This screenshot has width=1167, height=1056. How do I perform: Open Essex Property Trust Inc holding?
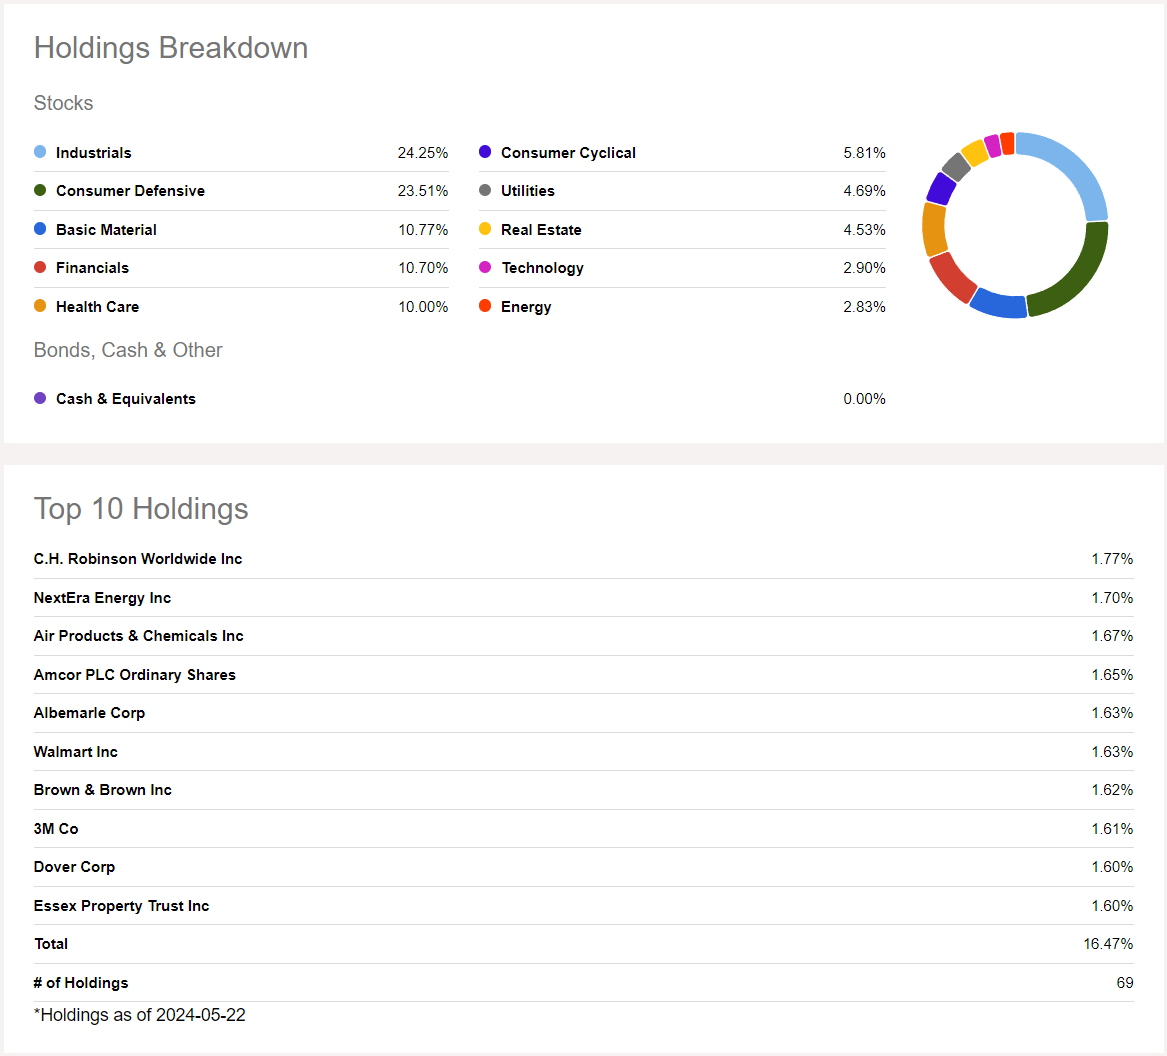tap(121, 906)
